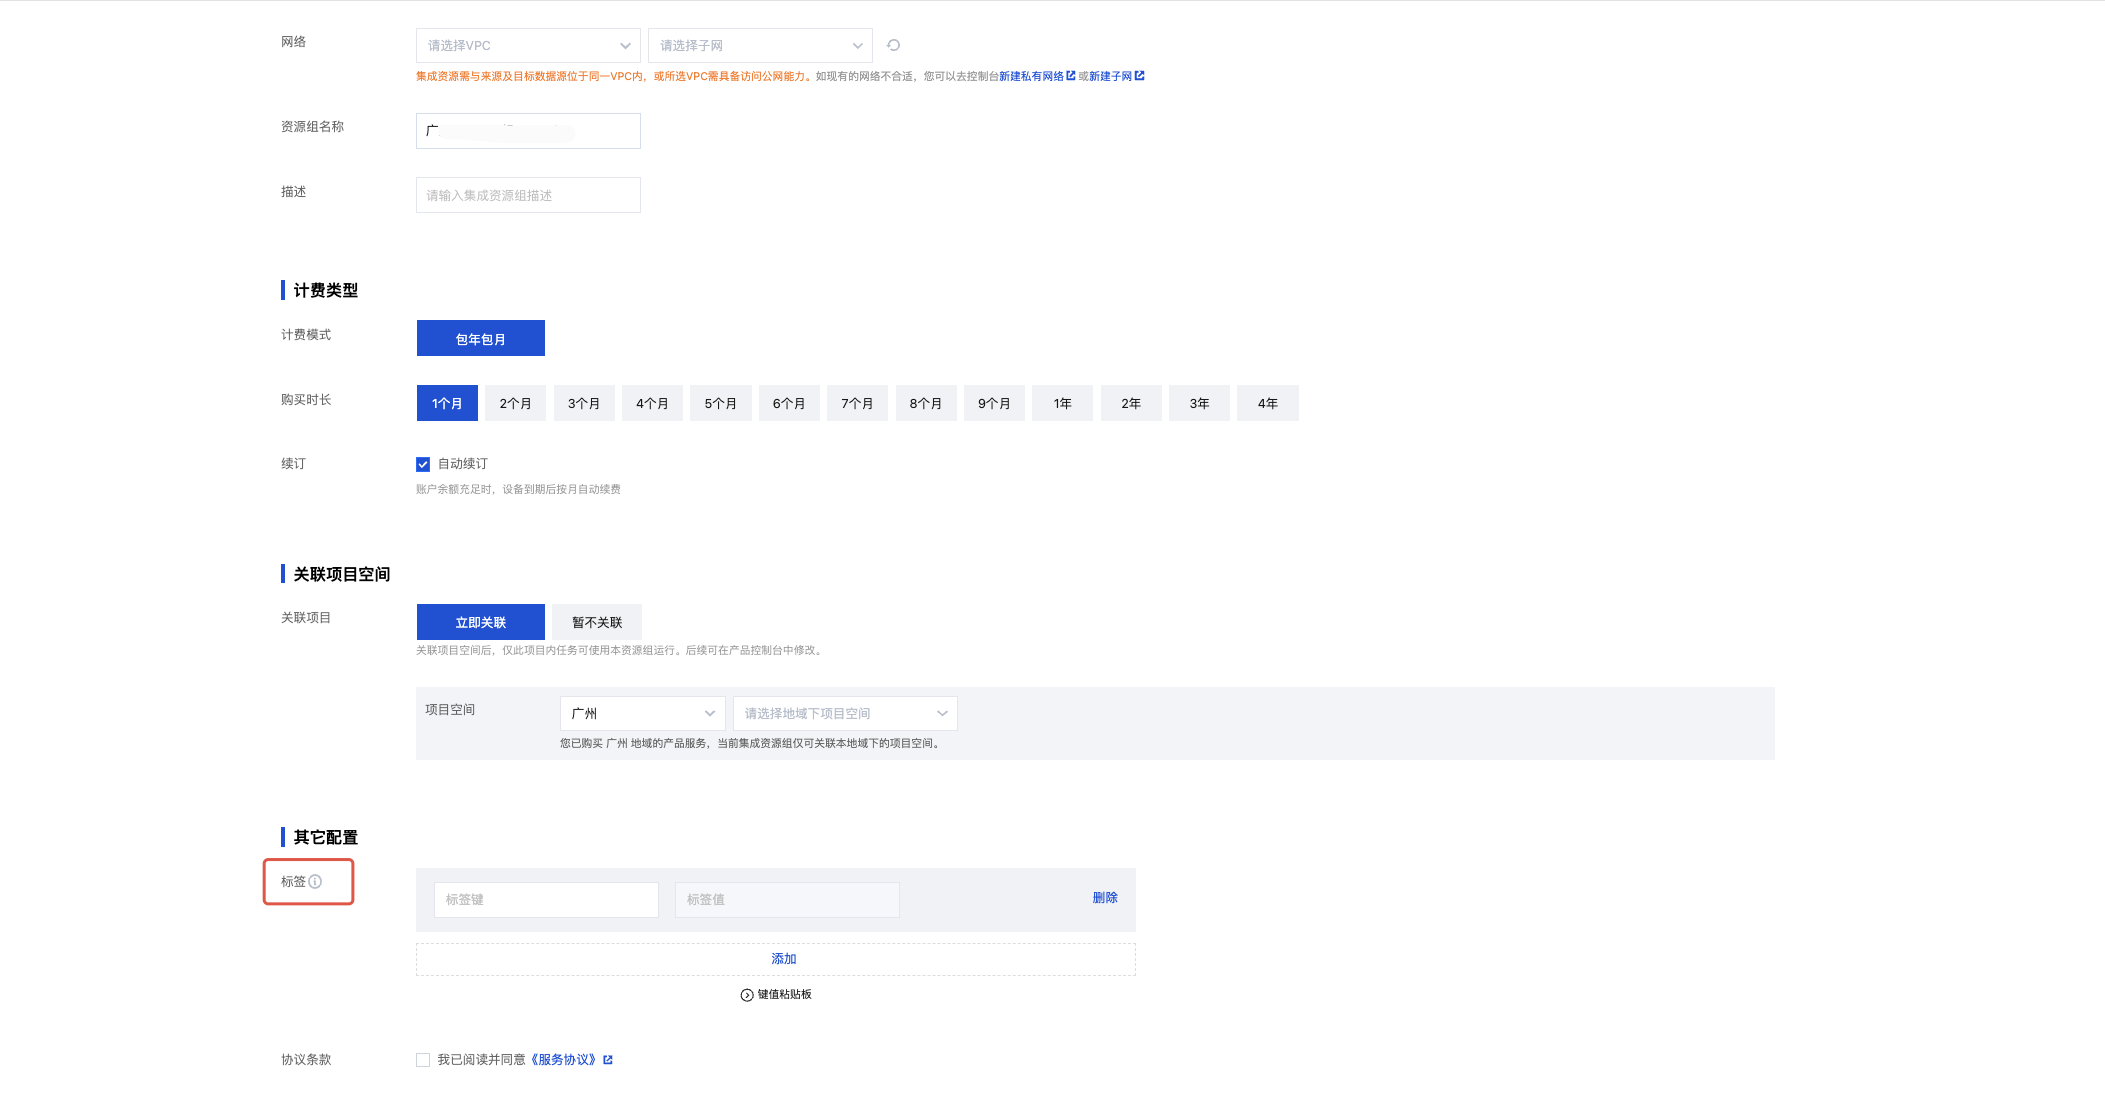Screen dimensions: 2105x1105
Task: Click the 添加 tag button
Action: pos(783,959)
